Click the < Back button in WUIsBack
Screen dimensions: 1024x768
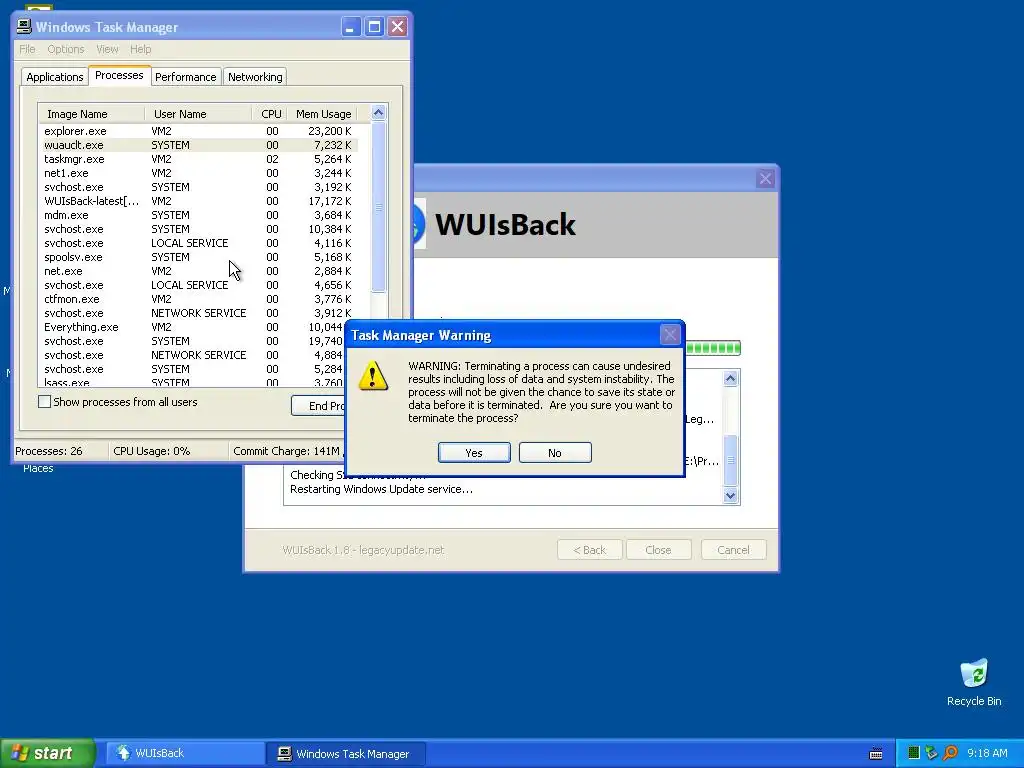(x=590, y=550)
